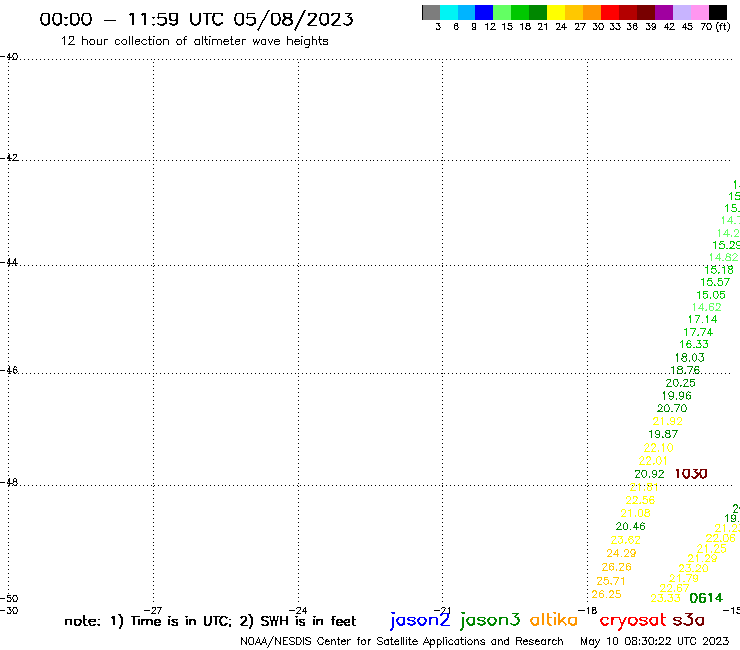The image size is (740, 650).
Task: Click the '-27' longitude axis label
Action: pos(153,610)
